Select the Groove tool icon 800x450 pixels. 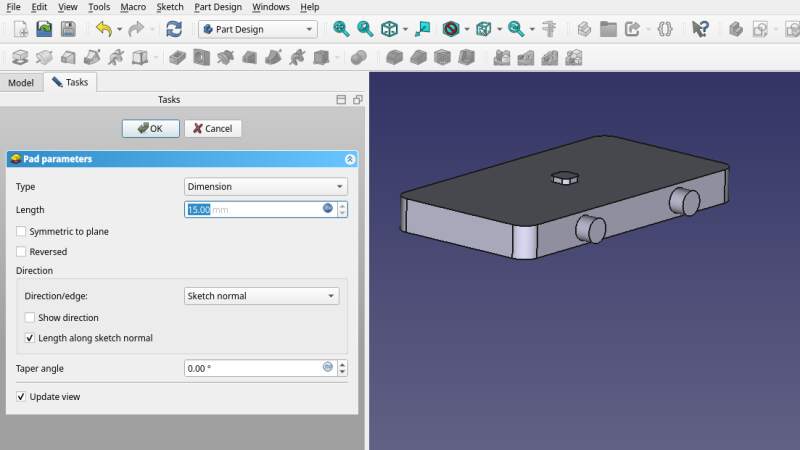pyautogui.click(x=226, y=57)
